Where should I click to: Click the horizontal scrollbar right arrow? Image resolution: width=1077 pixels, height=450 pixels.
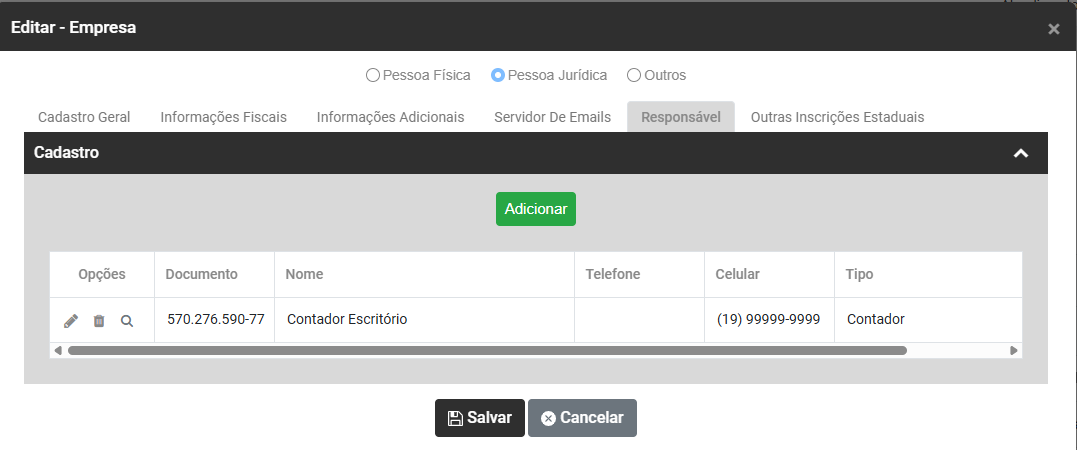[x=1014, y=351]
